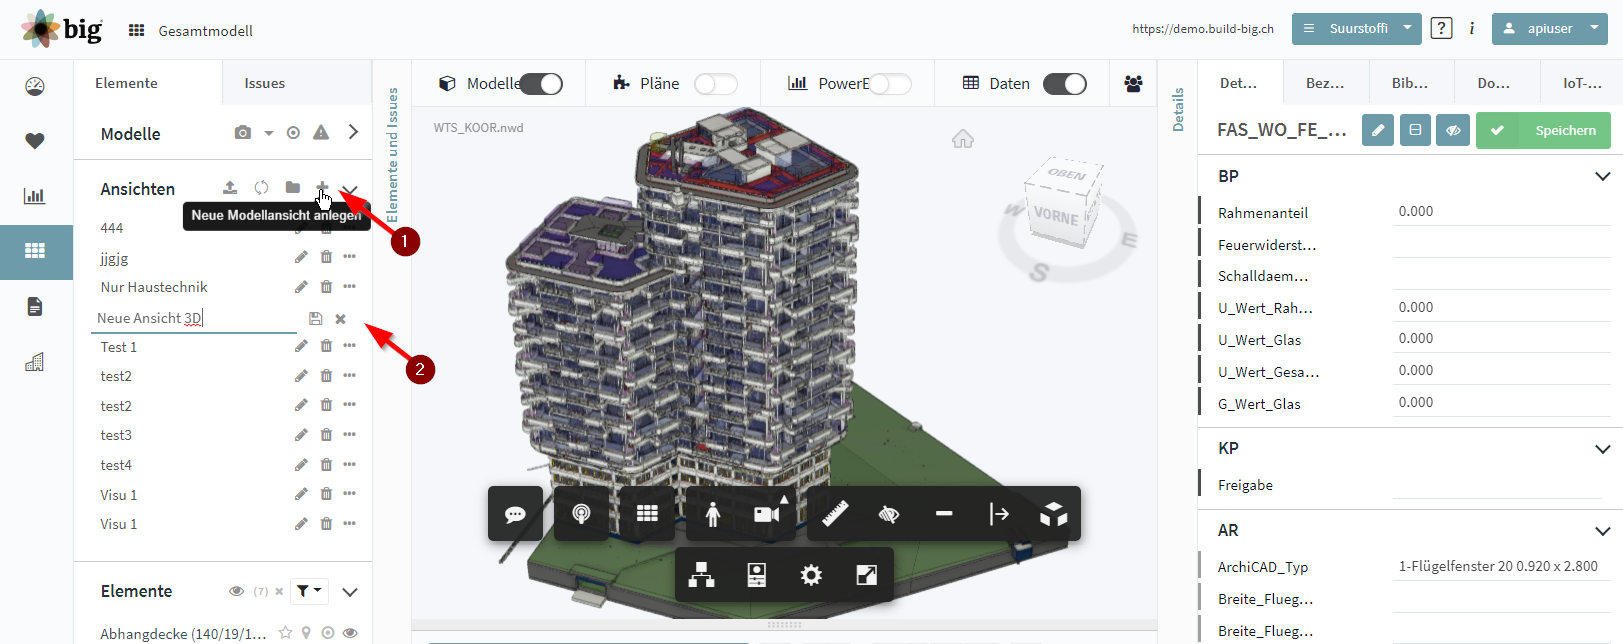The width and height of the screenshot is (1623, 644).
Task: Open the Suurstoffi project dropdown
Action: [x=1356, y=28]
